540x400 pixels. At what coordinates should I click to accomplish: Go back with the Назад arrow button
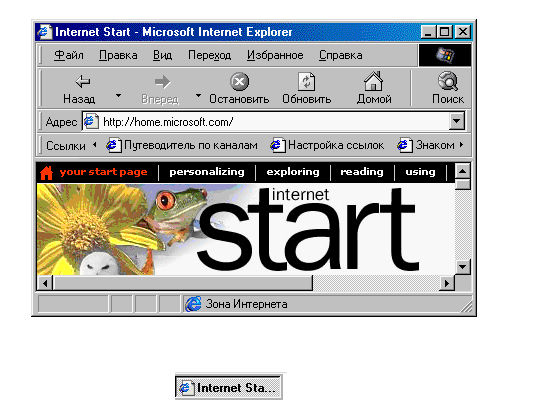[x=79, y=89]
